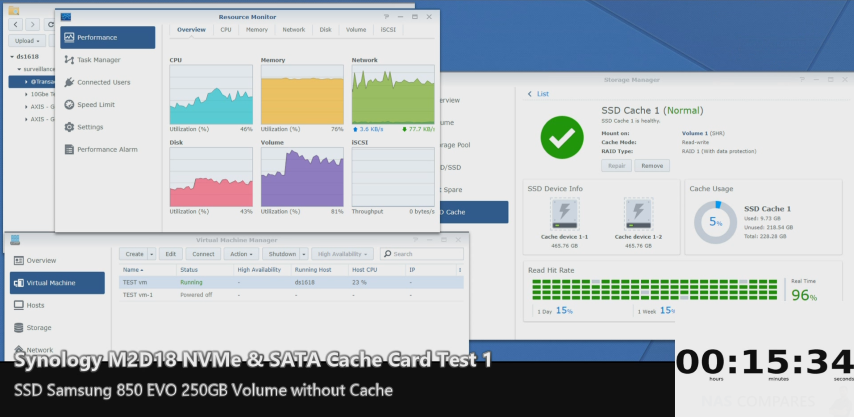Screen dimensions: 854x417
Task: Click the Memory utilization chart
Action: coord(302,95)
